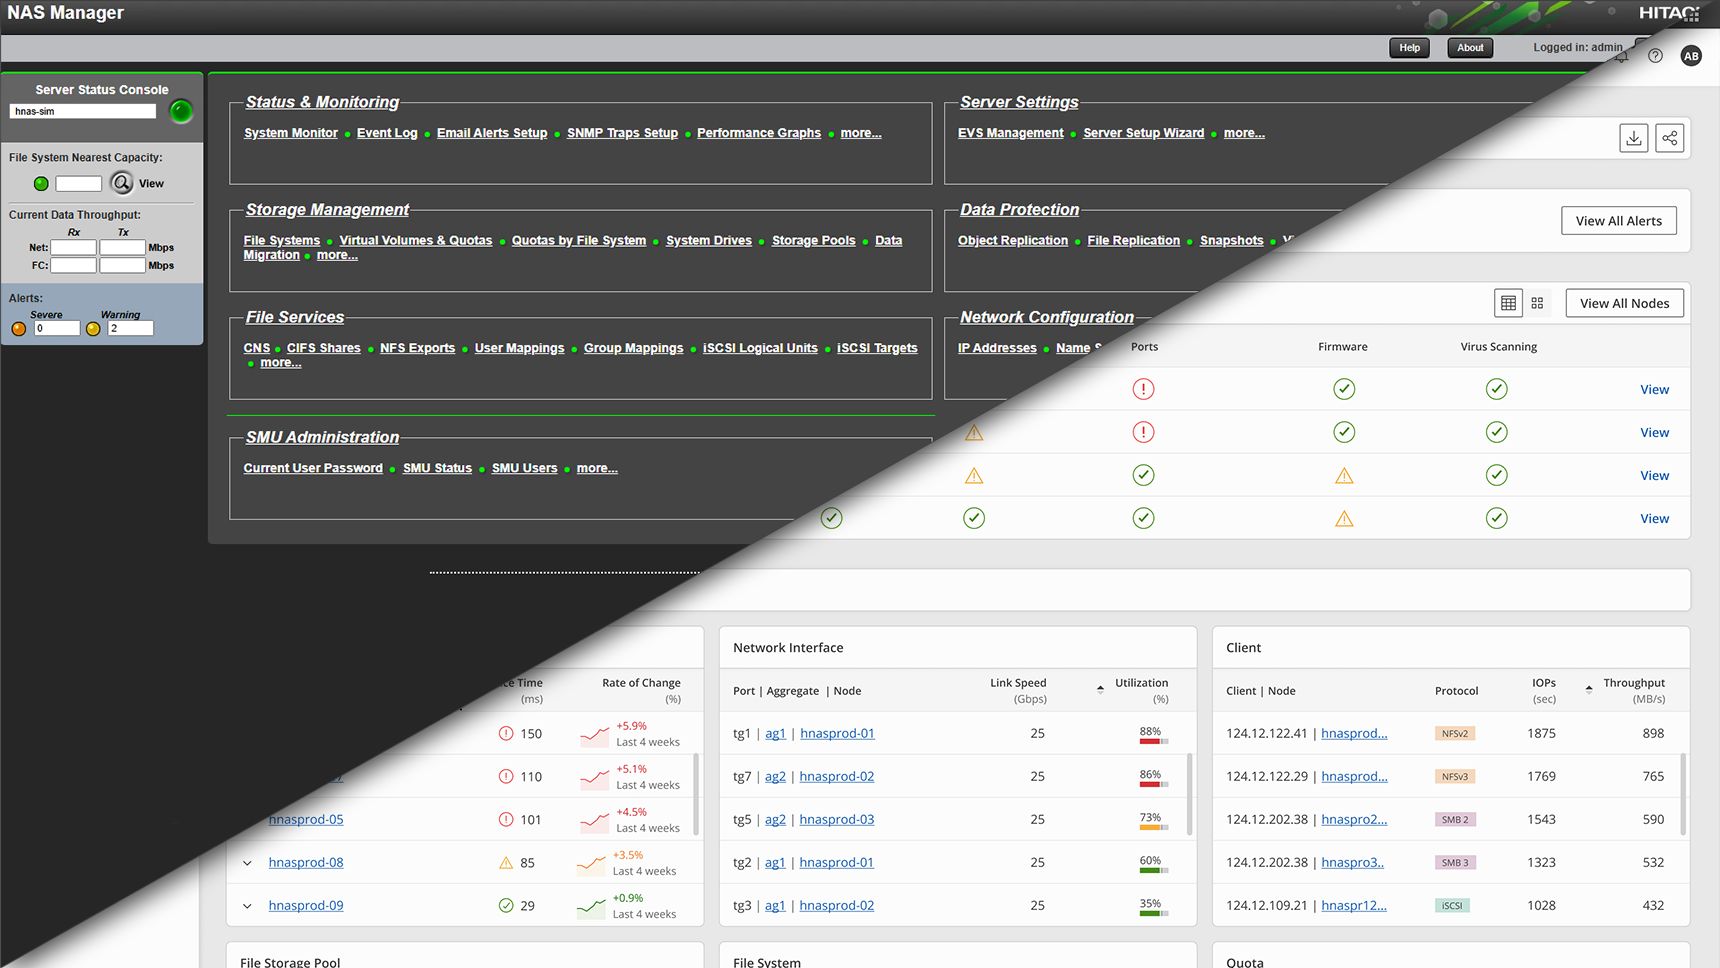
Task: Click the green server status indicator
Action: click(x=181, y=111)
